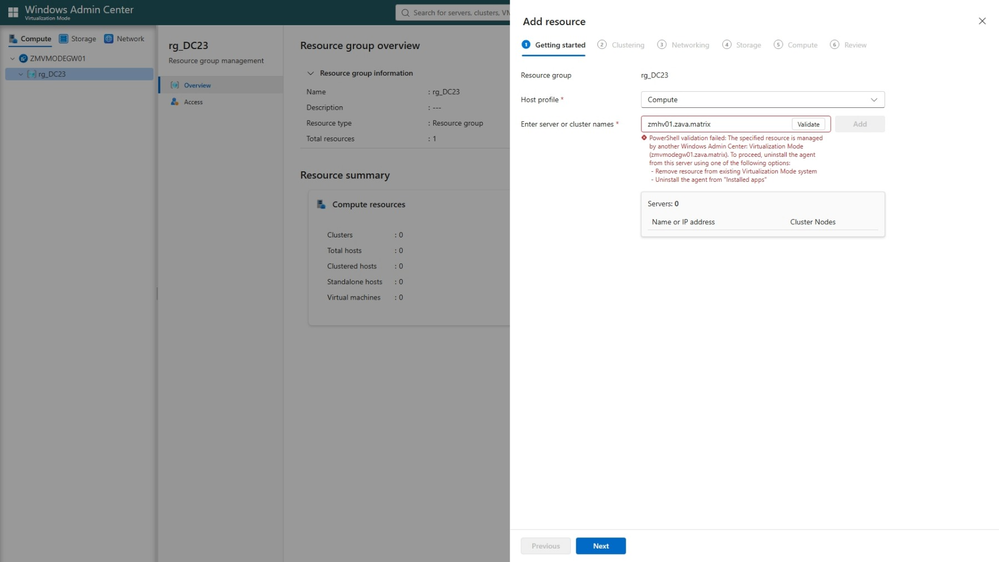Select the Compute step in wizard
Image resolution: width=999 pixels, height=562 pixels.
pyautogui.click(x=796, y=45)
